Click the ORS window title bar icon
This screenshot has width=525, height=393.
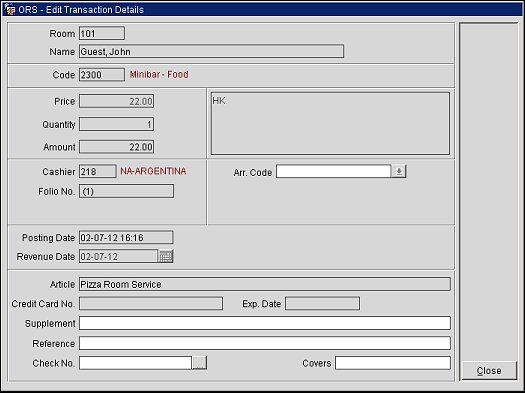coord(10,10)
